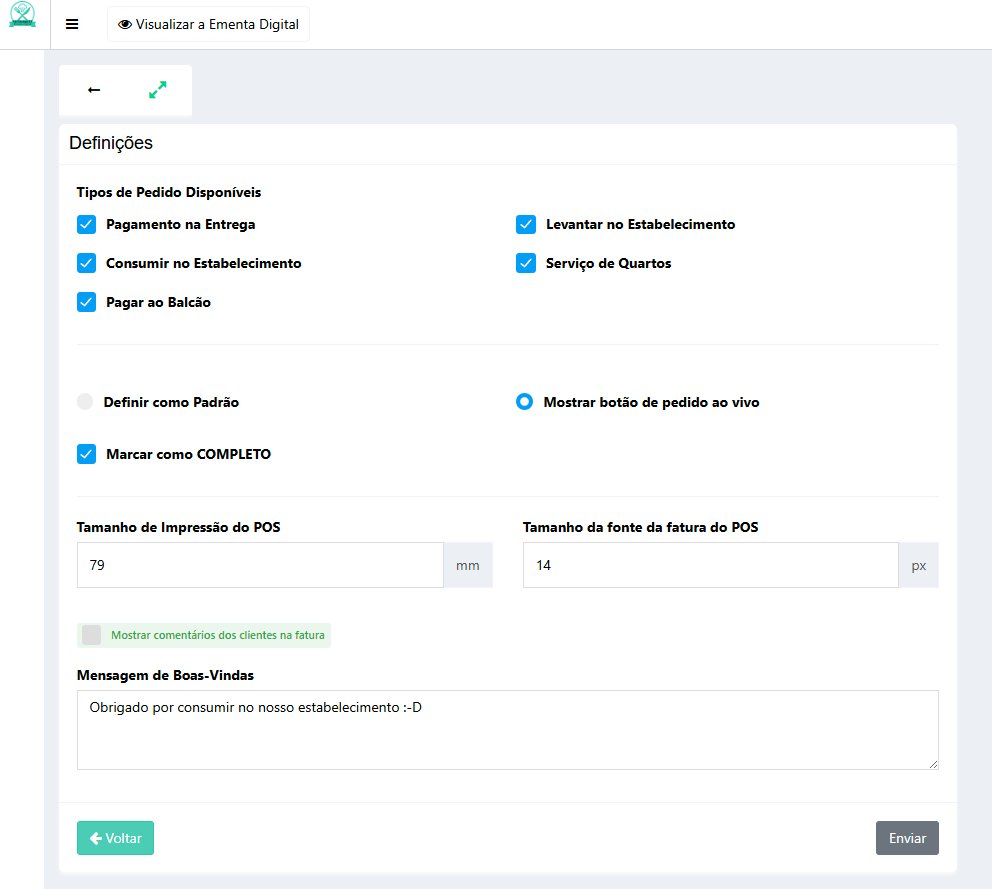This screenshot has height=889, width=992.
Task: Uncheck Pagamento na Entrega checkbox
Action: [x=86, y=225]
